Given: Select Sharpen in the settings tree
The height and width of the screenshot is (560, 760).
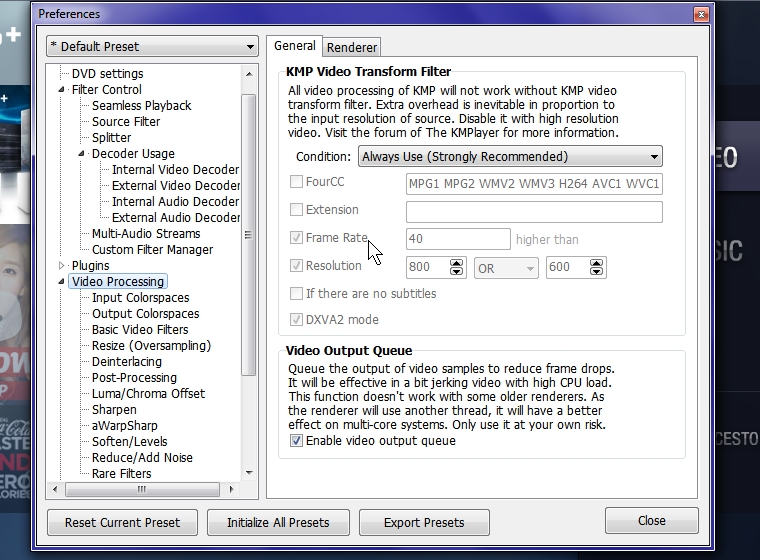Looking at the screenshot, I should tap(114, 410).
